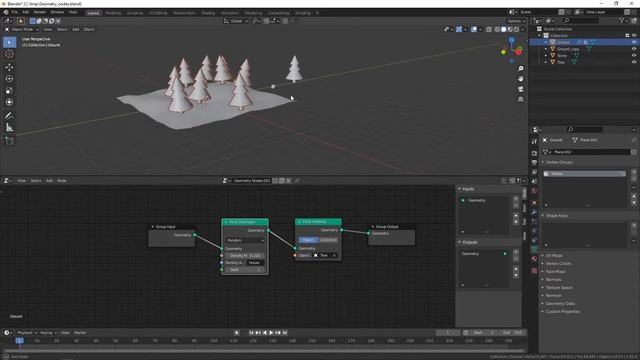
Task: Select the Annotate tool
Action: [x=9, y=116]
